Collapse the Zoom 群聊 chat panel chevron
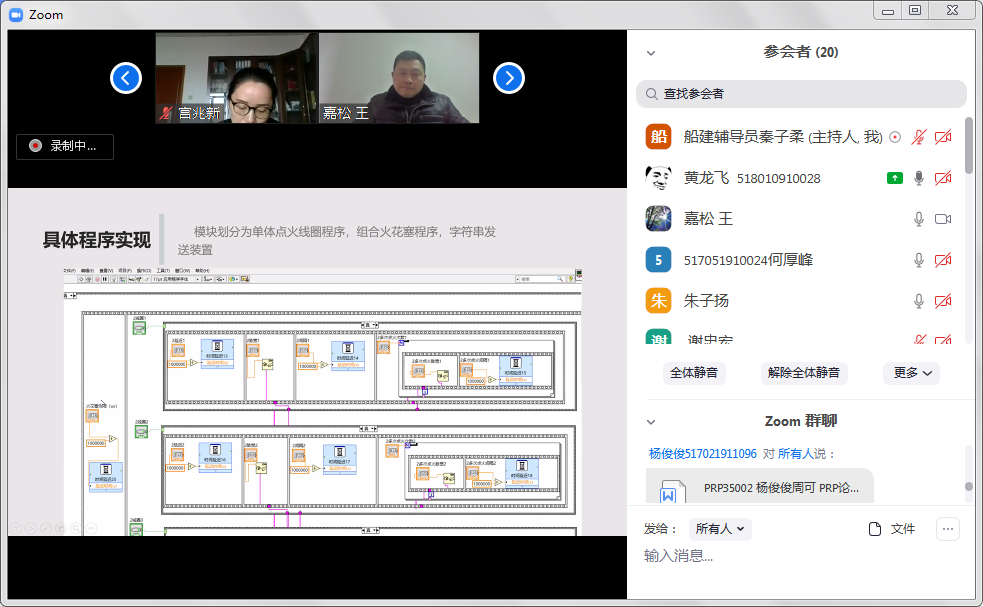 651,422
